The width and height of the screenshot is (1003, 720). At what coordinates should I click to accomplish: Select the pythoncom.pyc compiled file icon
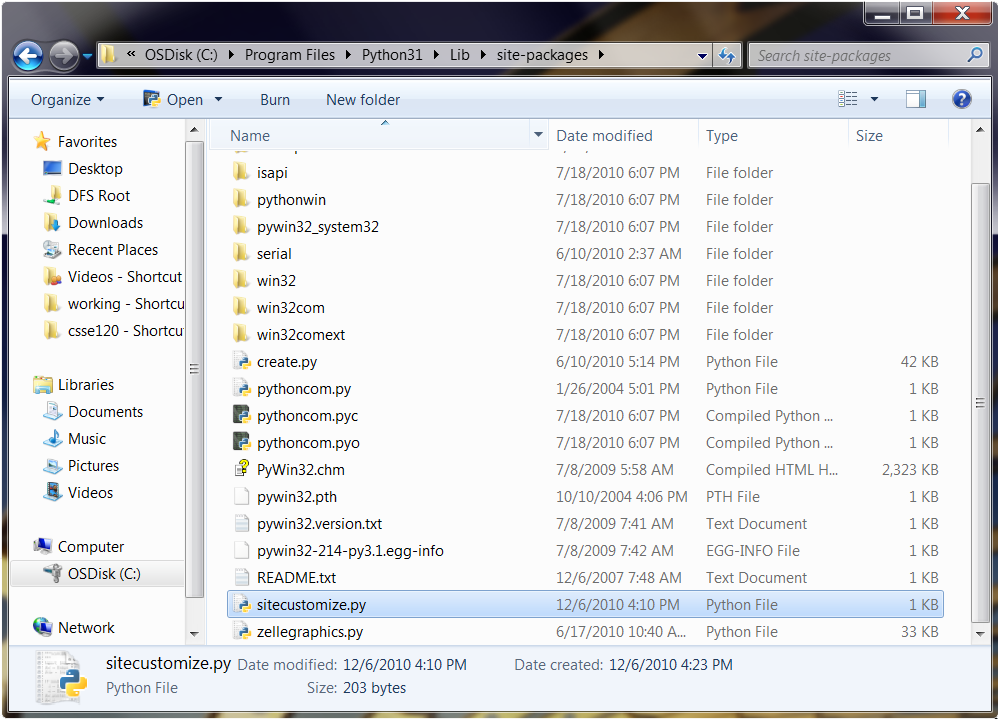tap(241, 416)
